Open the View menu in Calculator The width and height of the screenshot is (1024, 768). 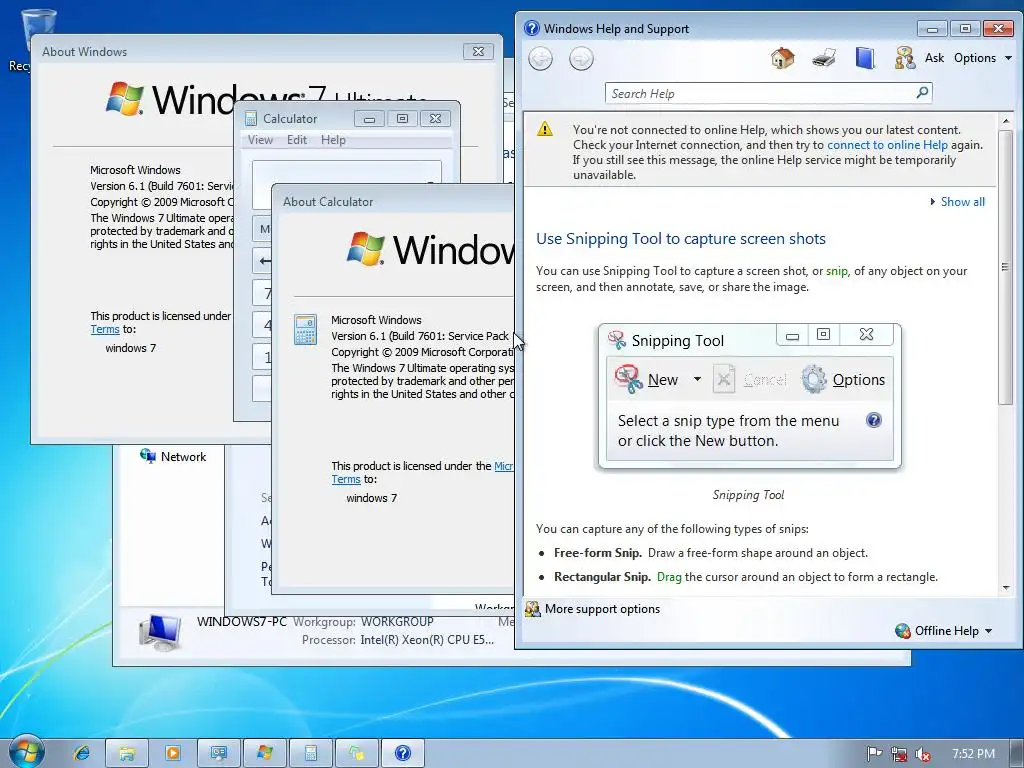(x=260, y=140)
